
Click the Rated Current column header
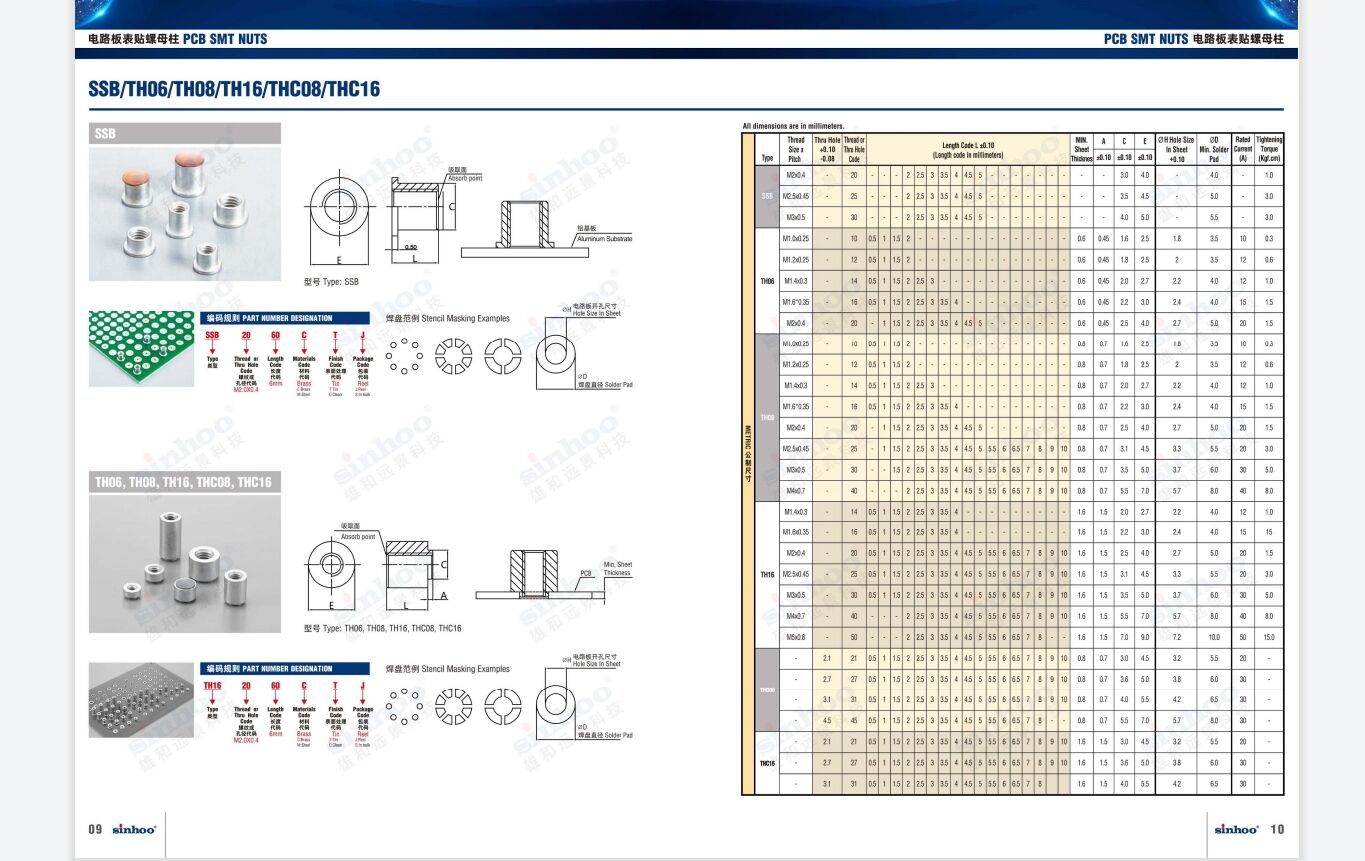click(x=1242, y=149)
